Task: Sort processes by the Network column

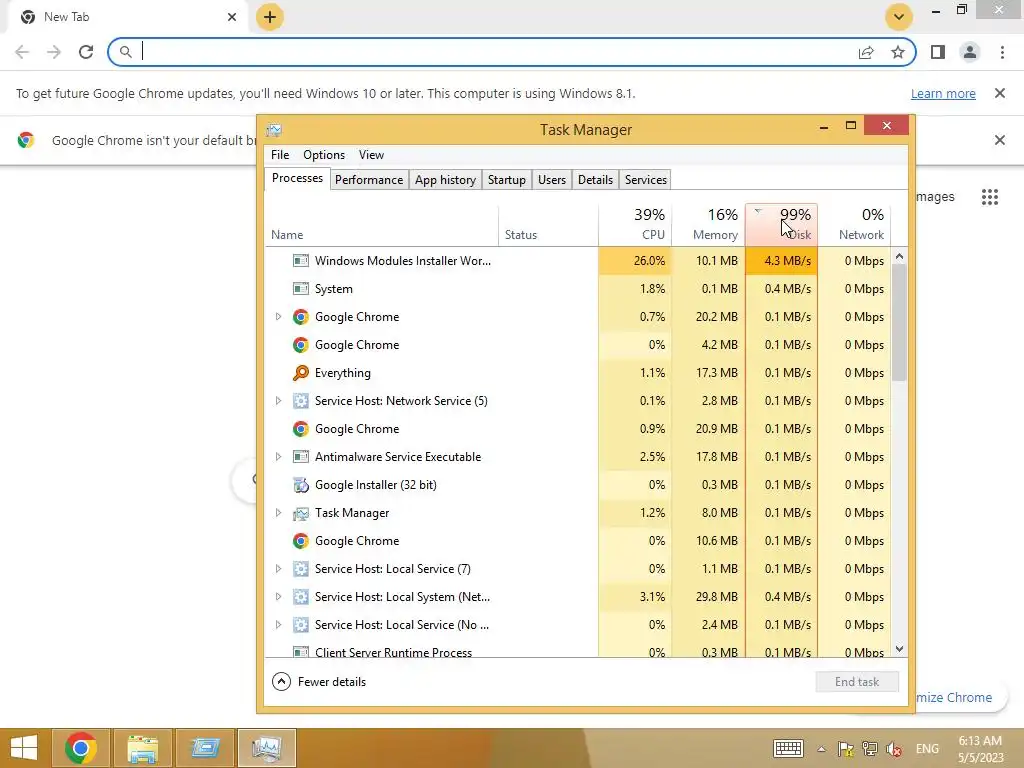Action: (854, 225)
